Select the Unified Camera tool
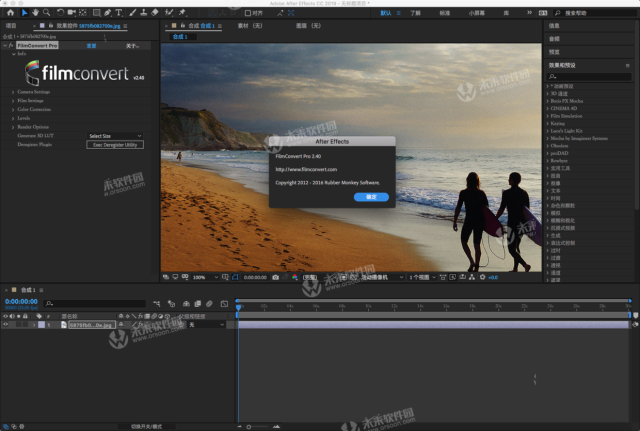Image resolution: width=640 pixels, height=431 pixels. (x=72, y=13)
